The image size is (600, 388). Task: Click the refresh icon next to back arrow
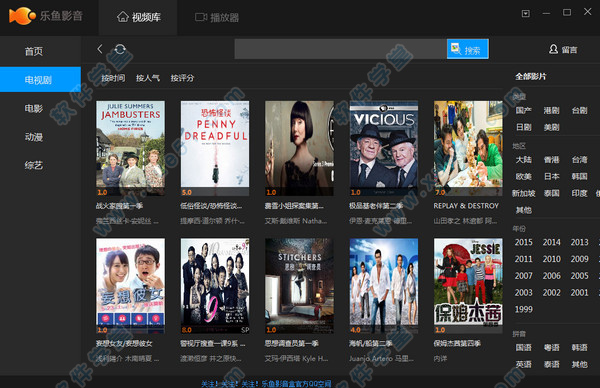click(120, 49)
